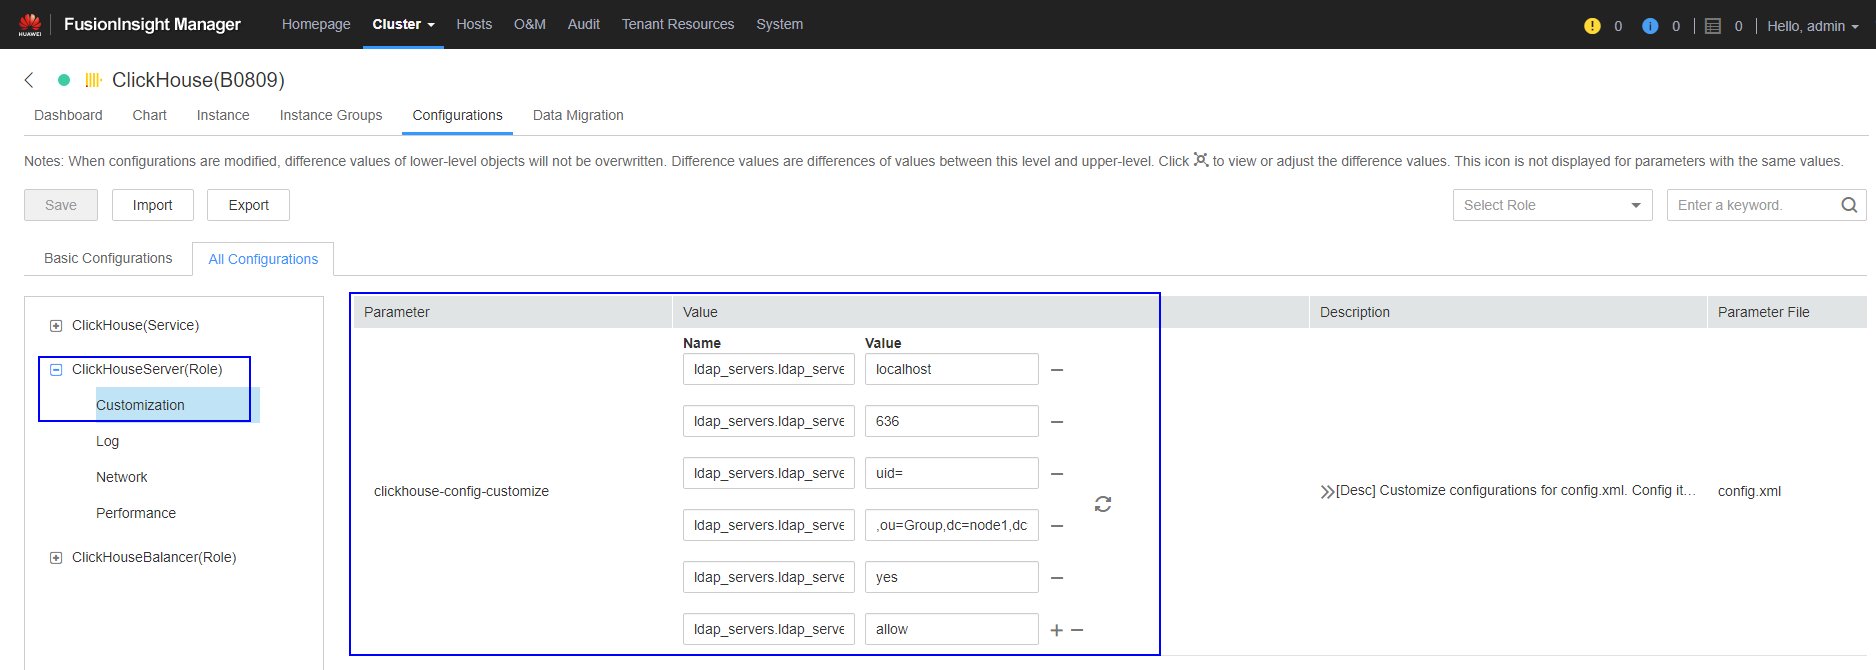
Task: Select the Configurations tab
Action: pos(458,115)
